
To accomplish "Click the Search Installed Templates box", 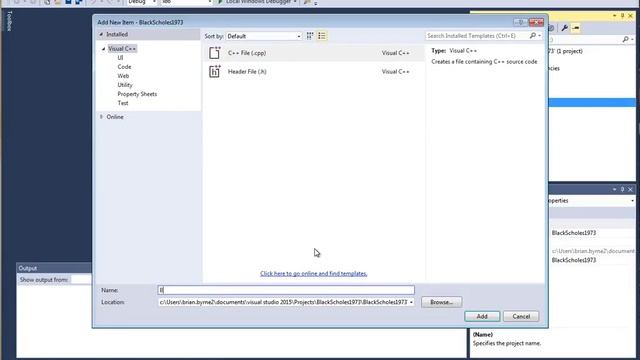I will coord(477,36).
